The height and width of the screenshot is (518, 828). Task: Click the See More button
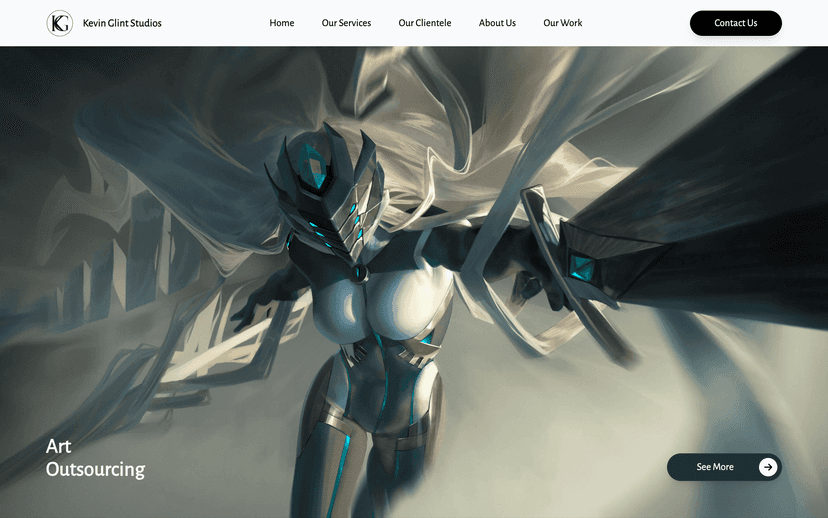724,467
